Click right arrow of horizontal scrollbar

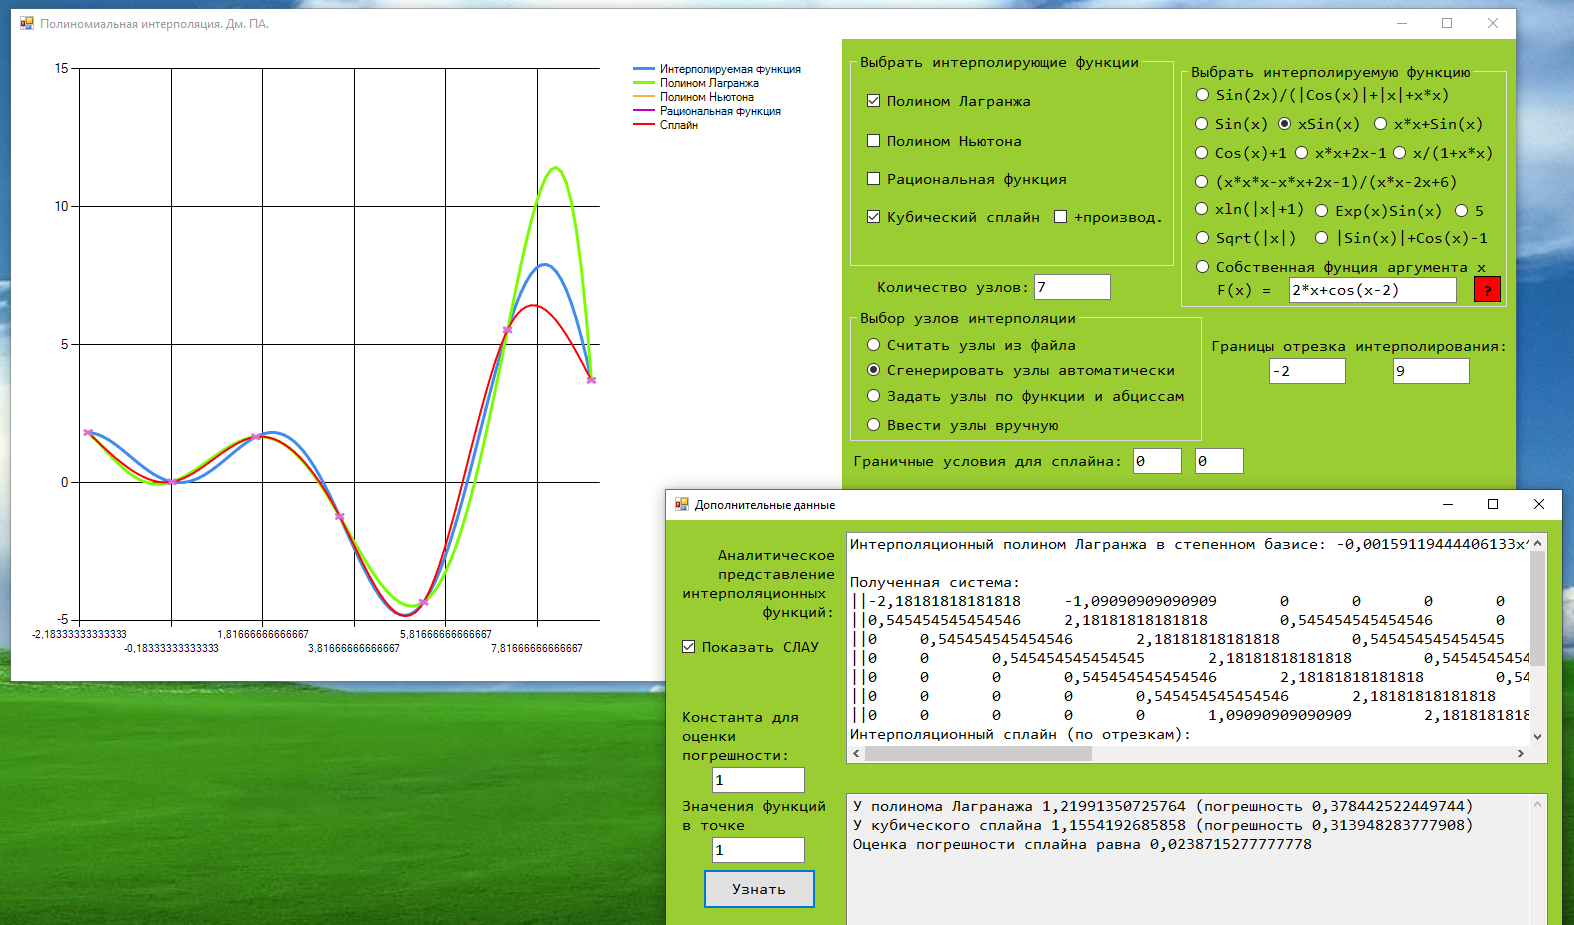point(1521,754)
